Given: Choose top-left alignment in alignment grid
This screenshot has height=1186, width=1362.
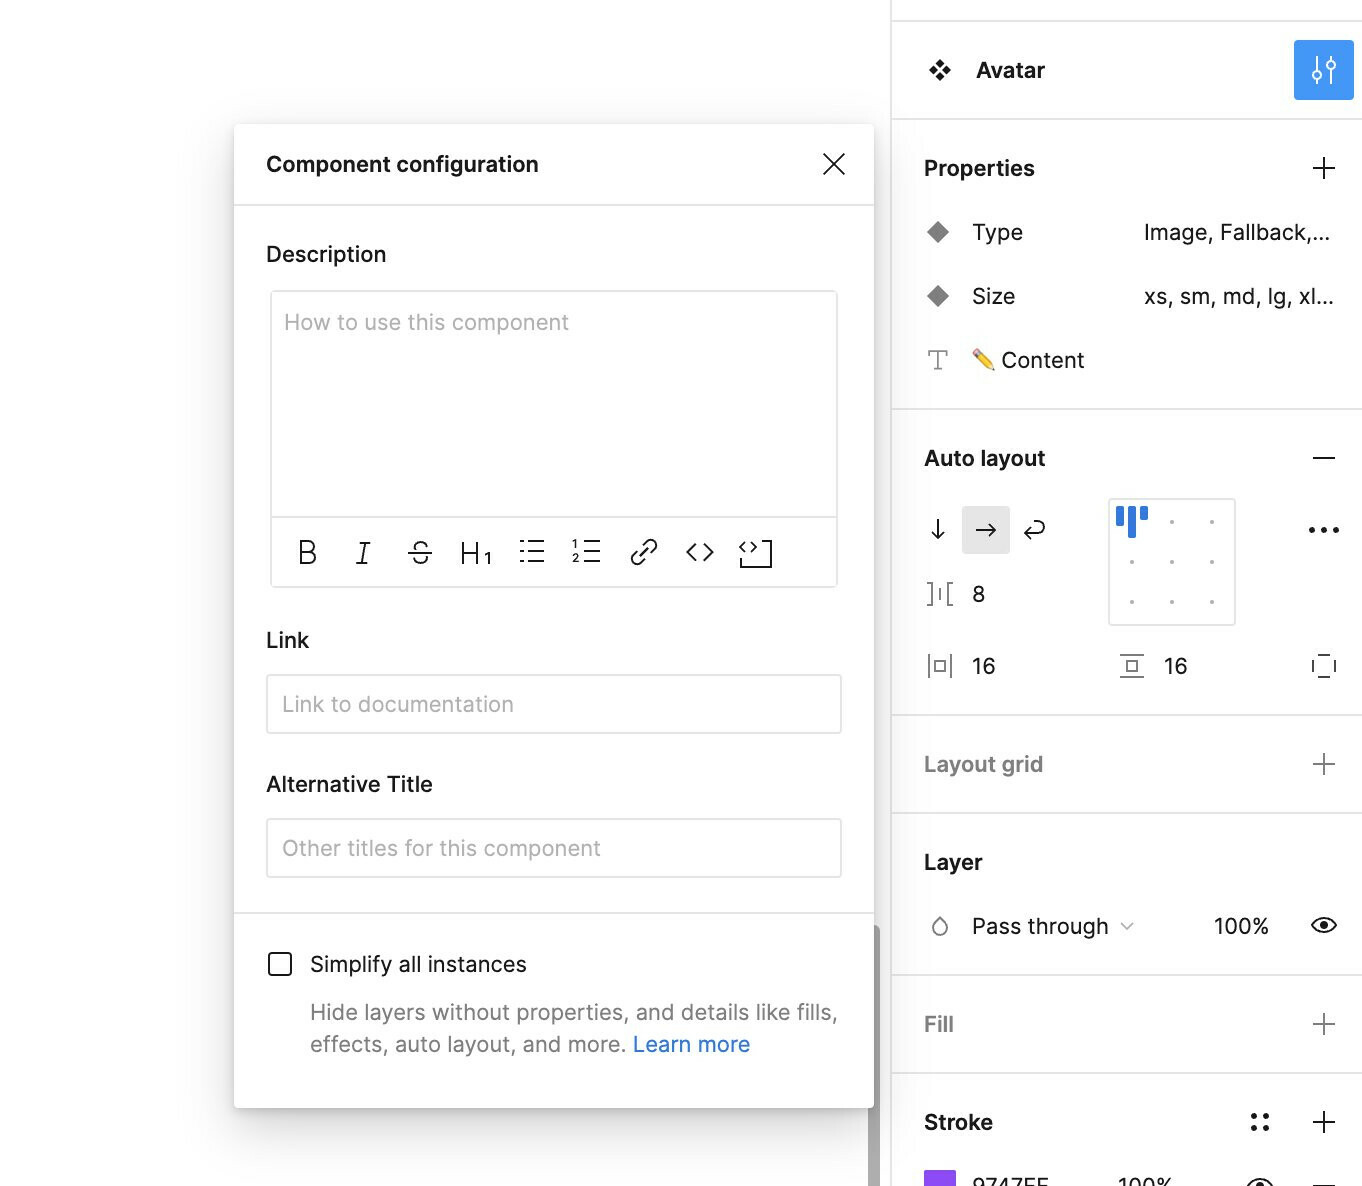Looking at the screenshot, I should (1132, 521).
